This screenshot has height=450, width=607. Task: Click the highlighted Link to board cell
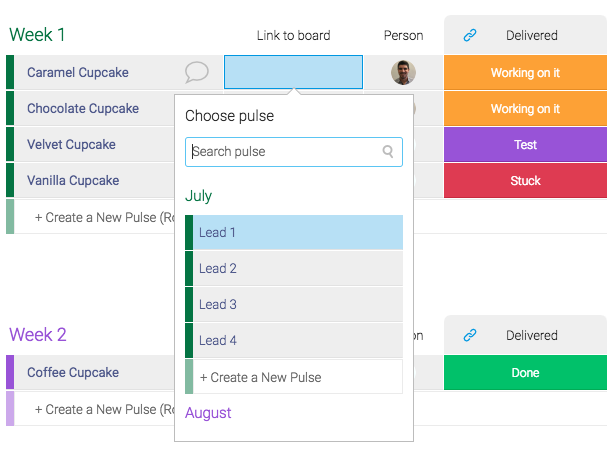click(x=293, y=72)
